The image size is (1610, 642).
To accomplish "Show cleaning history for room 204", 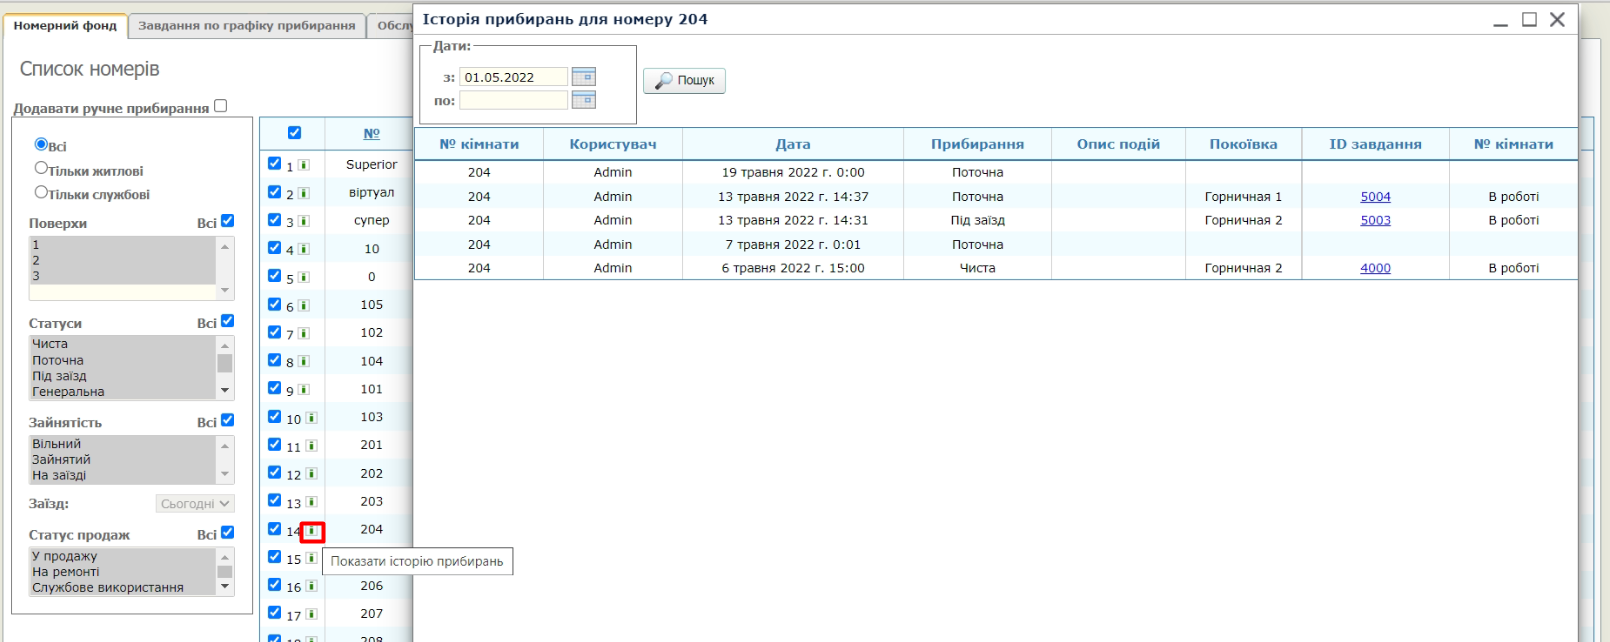I will [312, 531].
